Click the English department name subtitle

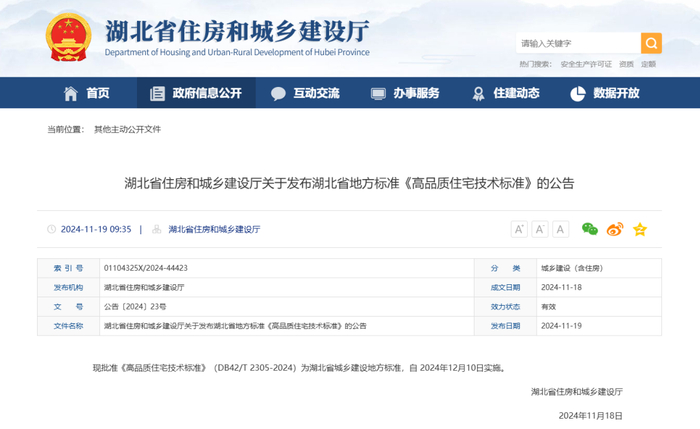(x=237, y=52)
